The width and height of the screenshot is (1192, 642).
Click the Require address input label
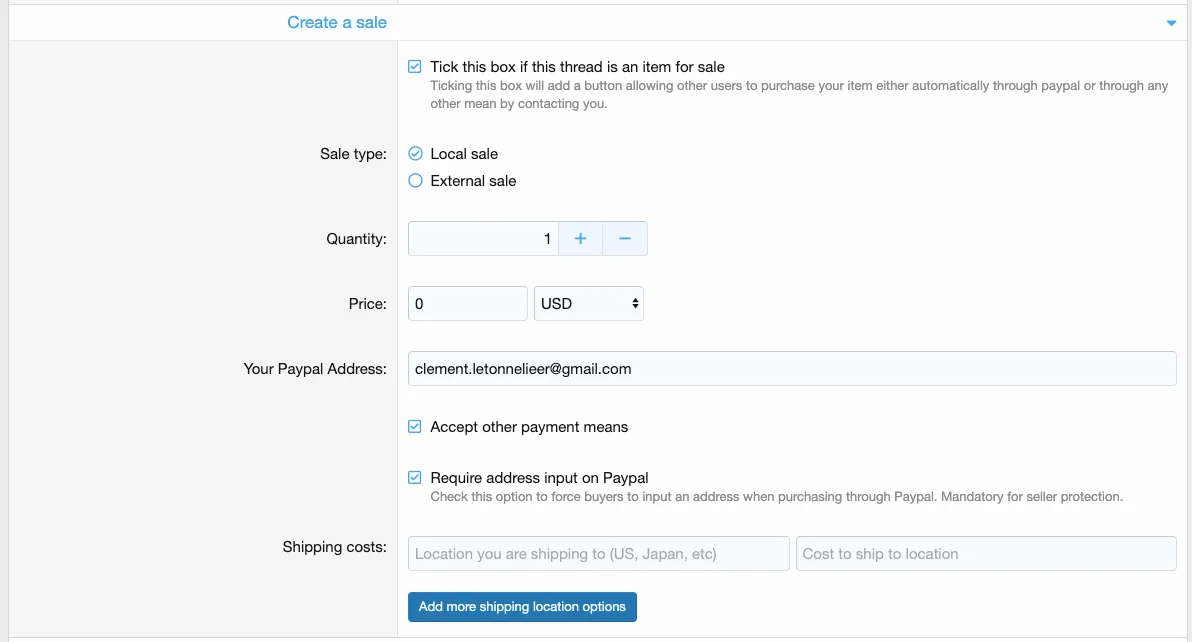point(539,478)
